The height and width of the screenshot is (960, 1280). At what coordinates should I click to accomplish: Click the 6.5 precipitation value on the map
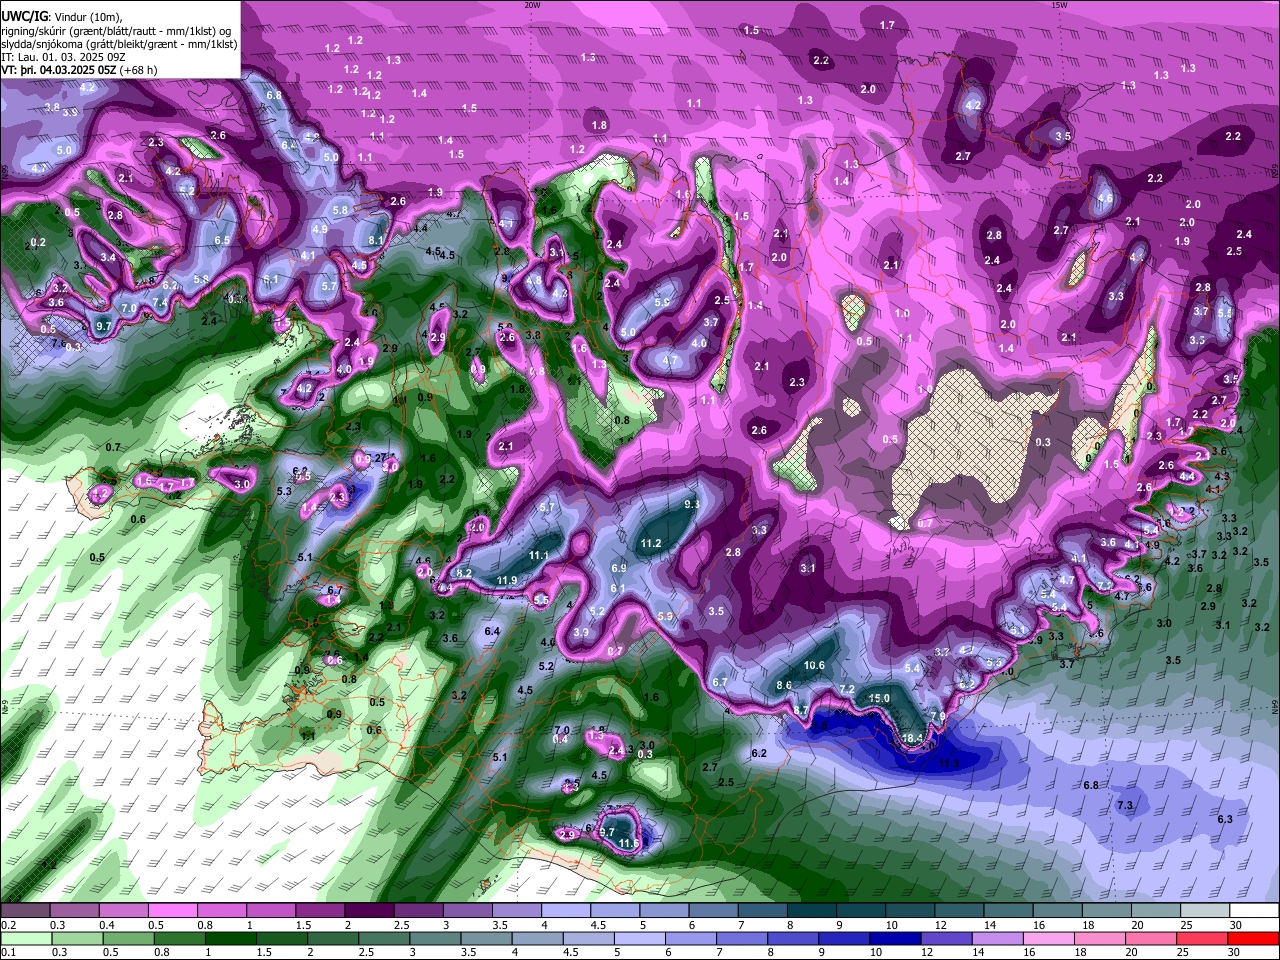click(222, 240)
